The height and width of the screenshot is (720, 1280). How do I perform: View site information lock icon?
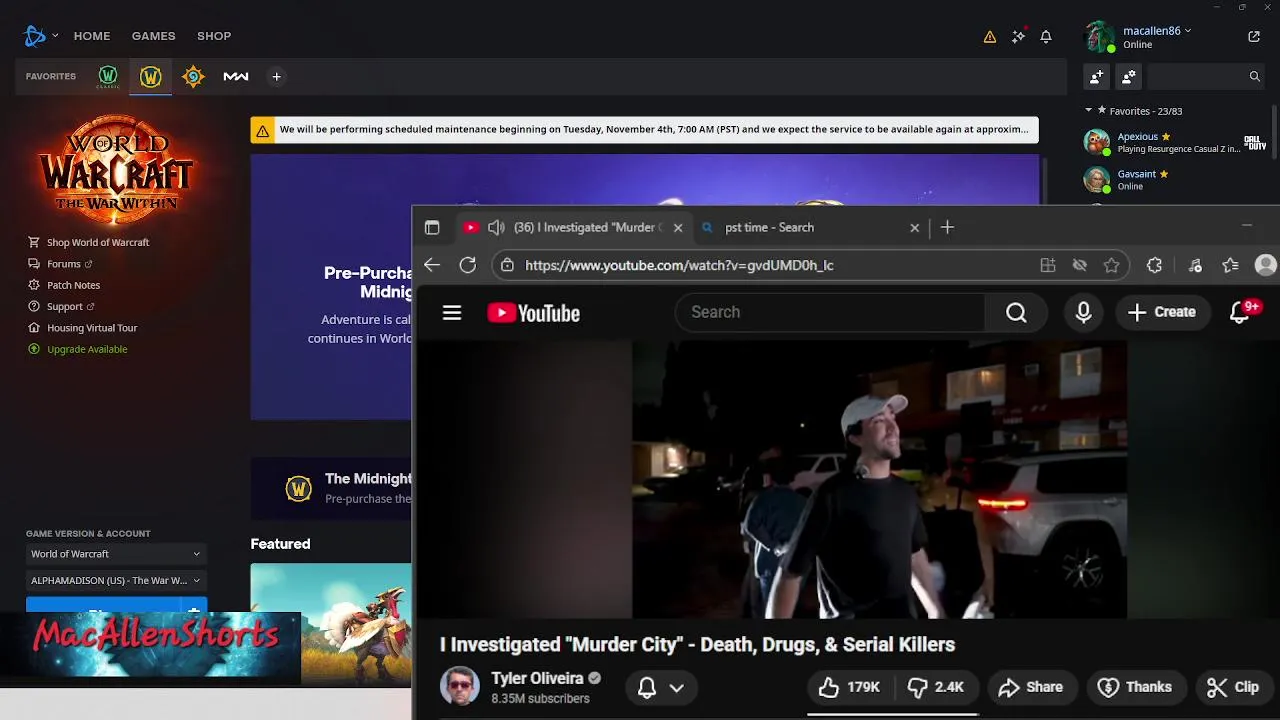(508, 265)
